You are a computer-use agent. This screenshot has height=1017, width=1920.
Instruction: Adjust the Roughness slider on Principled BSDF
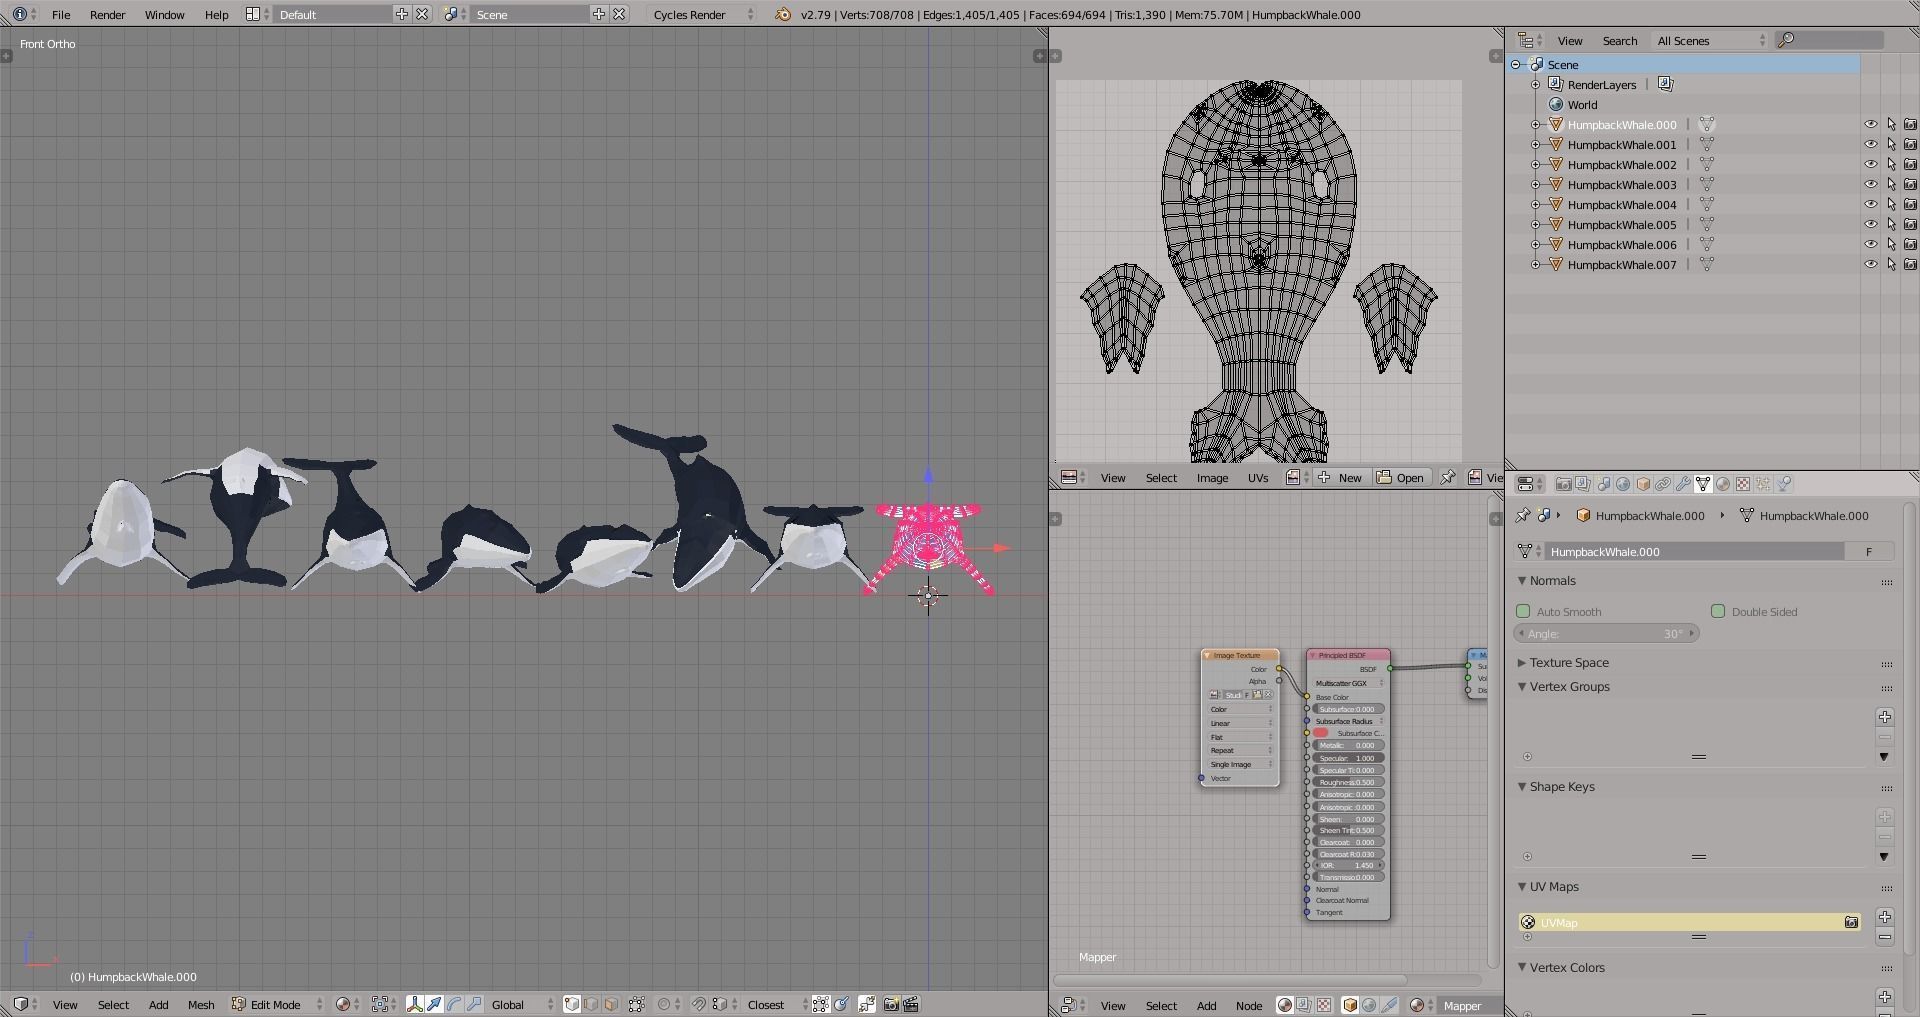1348,782
